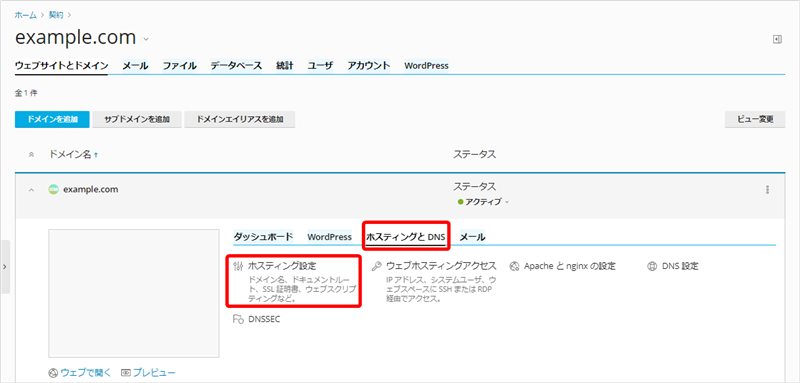This screenshot has height=383, width=800.
Task: Switch to the ファイル tab
Action: 180,66
